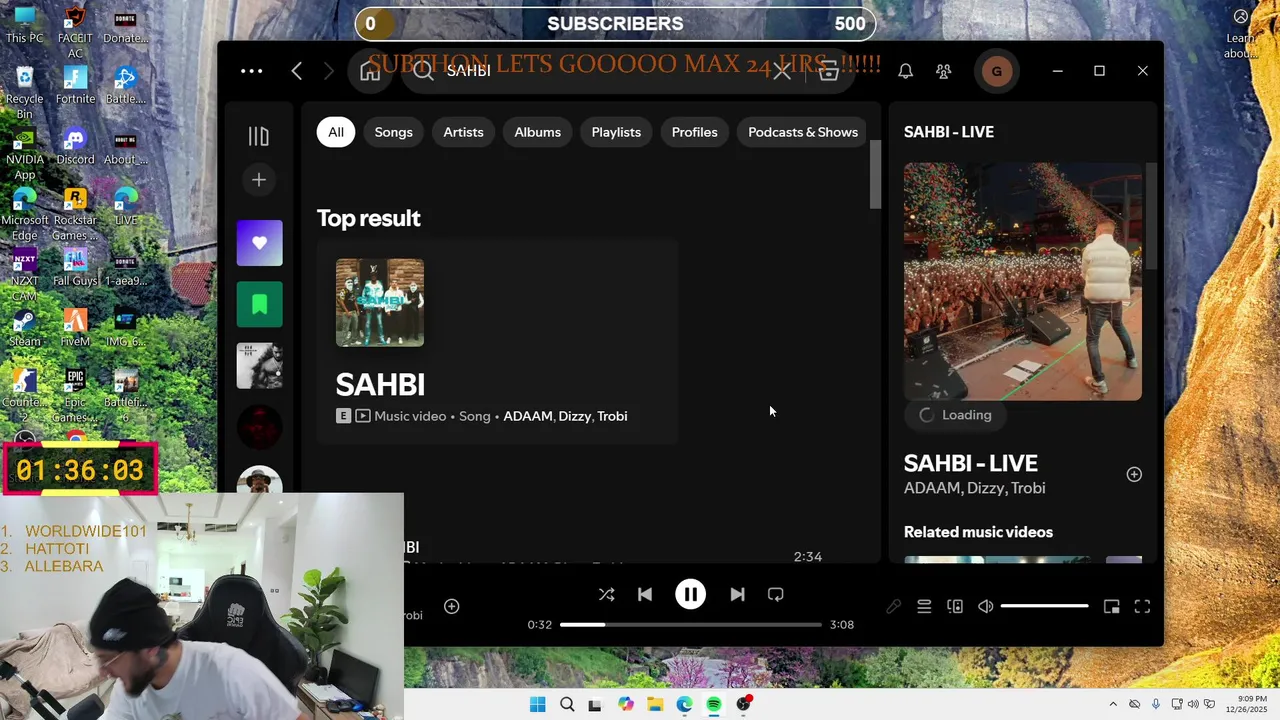
Task: Open FiveM desktop shortcut
Action: [75, 328]
